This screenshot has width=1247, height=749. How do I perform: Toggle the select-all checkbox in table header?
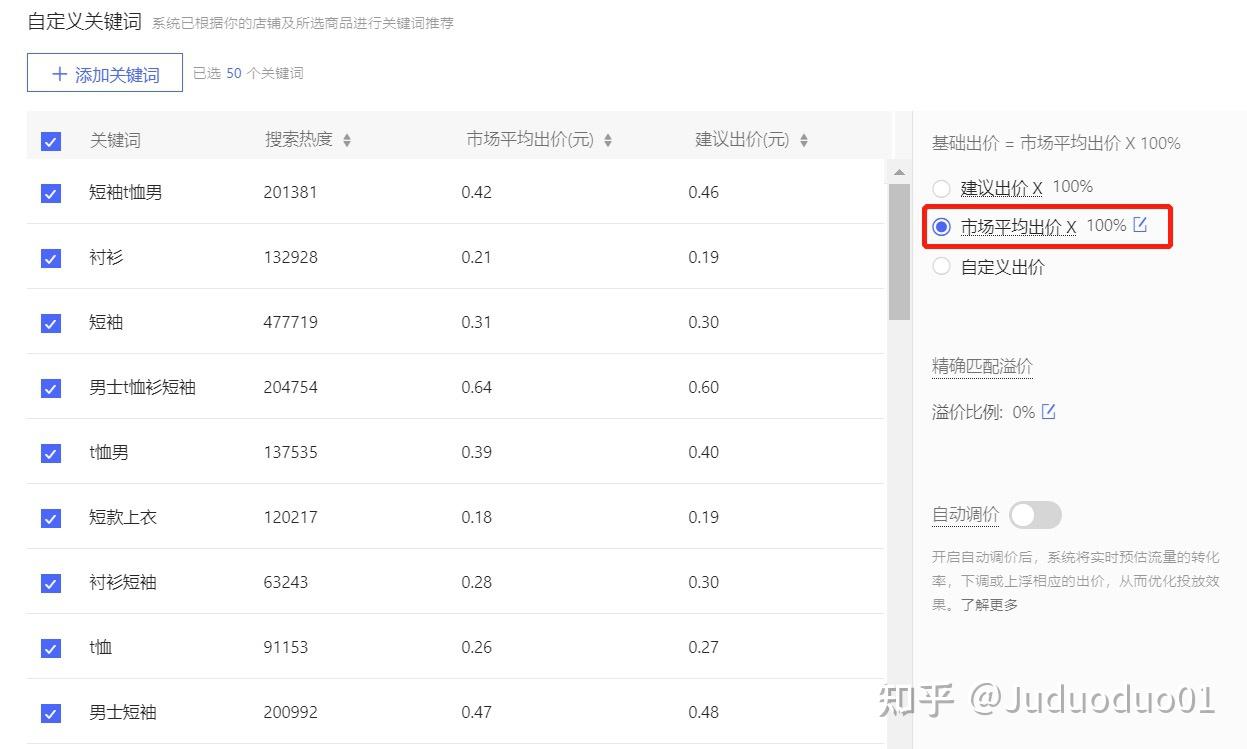51,141
